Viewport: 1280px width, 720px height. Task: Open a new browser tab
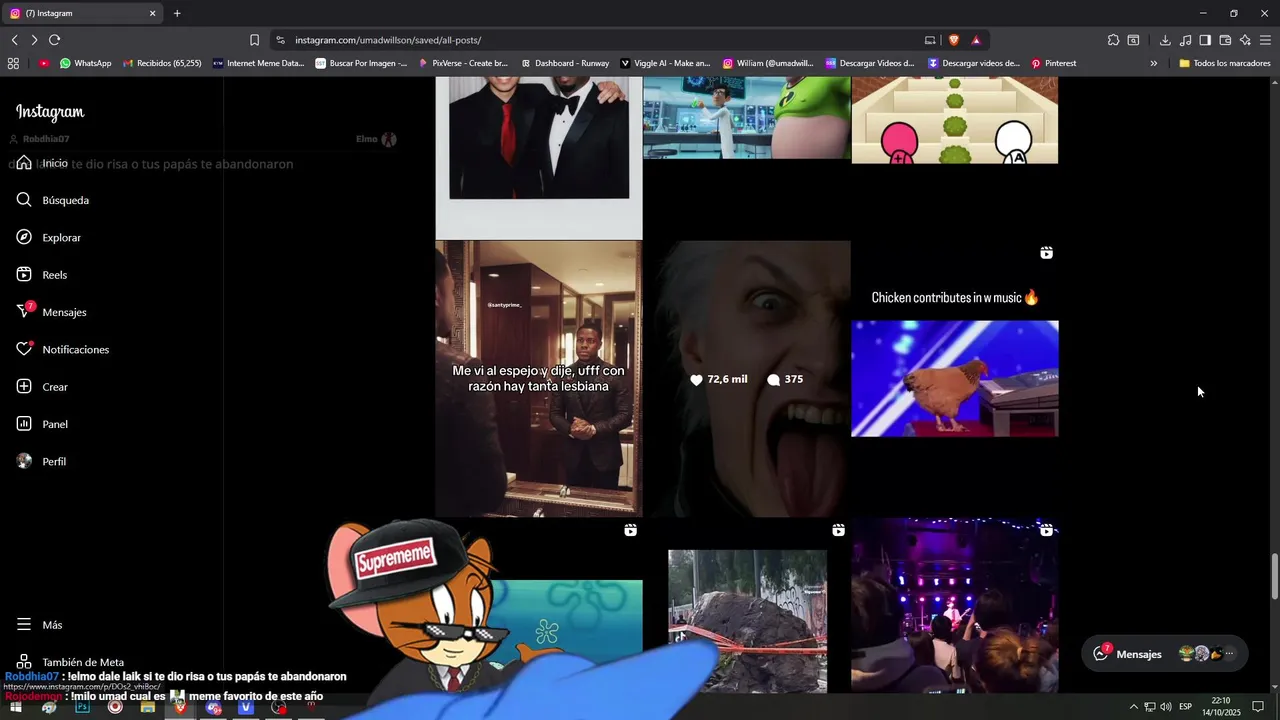(177, 14)
